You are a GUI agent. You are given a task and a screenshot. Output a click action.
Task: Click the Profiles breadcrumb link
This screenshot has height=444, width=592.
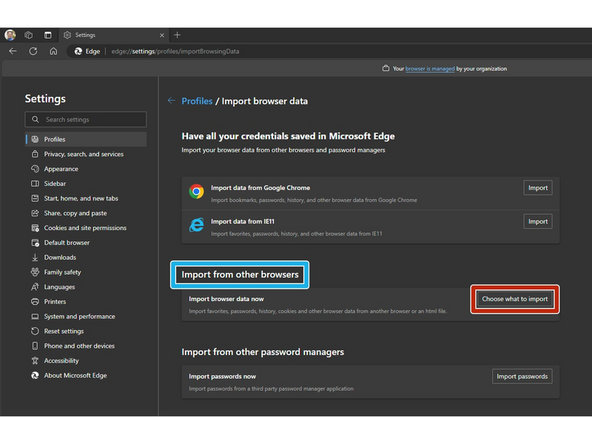(x=197, y=101)
